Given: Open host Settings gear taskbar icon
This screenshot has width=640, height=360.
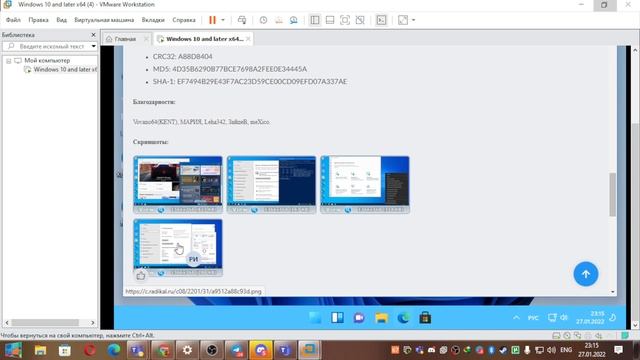Looking at the screenshot, I should [187, 350].
